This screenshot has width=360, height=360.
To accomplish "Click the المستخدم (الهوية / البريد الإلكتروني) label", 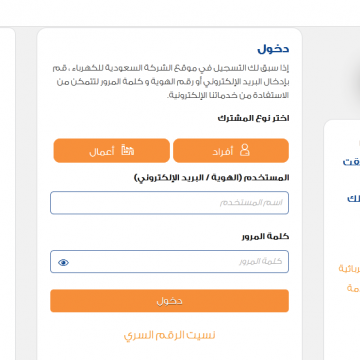I will coord(212,178).
